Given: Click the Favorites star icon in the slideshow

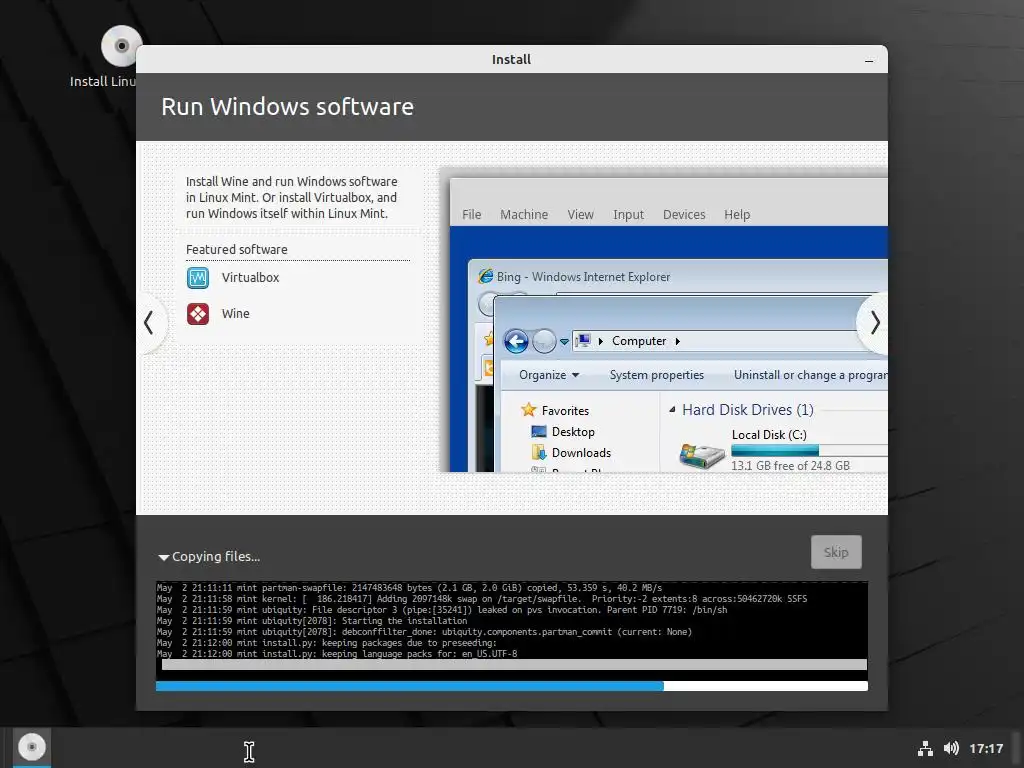Looking at the screenshot, I should pyautogui.click(x=528, y=410).
